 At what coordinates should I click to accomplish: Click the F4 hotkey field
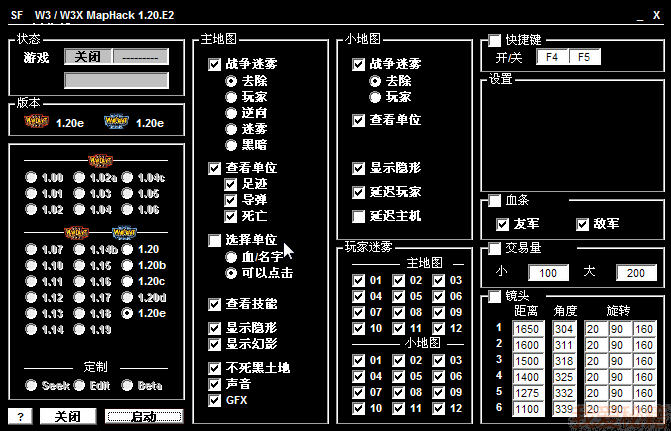[552, 57]
